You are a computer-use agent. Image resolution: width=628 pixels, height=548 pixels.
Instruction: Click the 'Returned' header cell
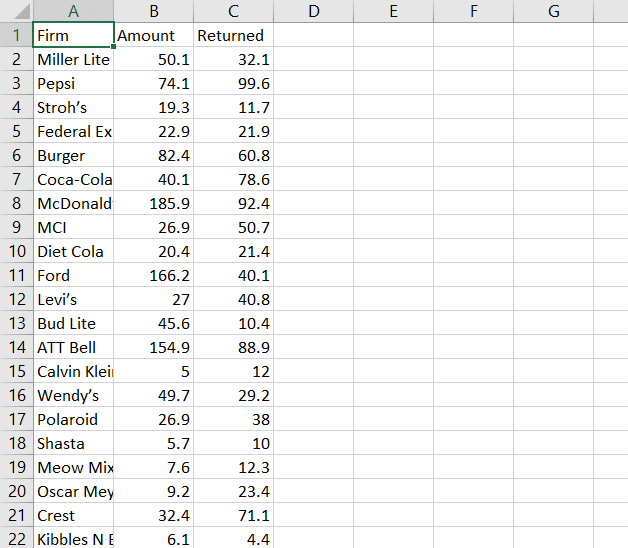[233, 35]
